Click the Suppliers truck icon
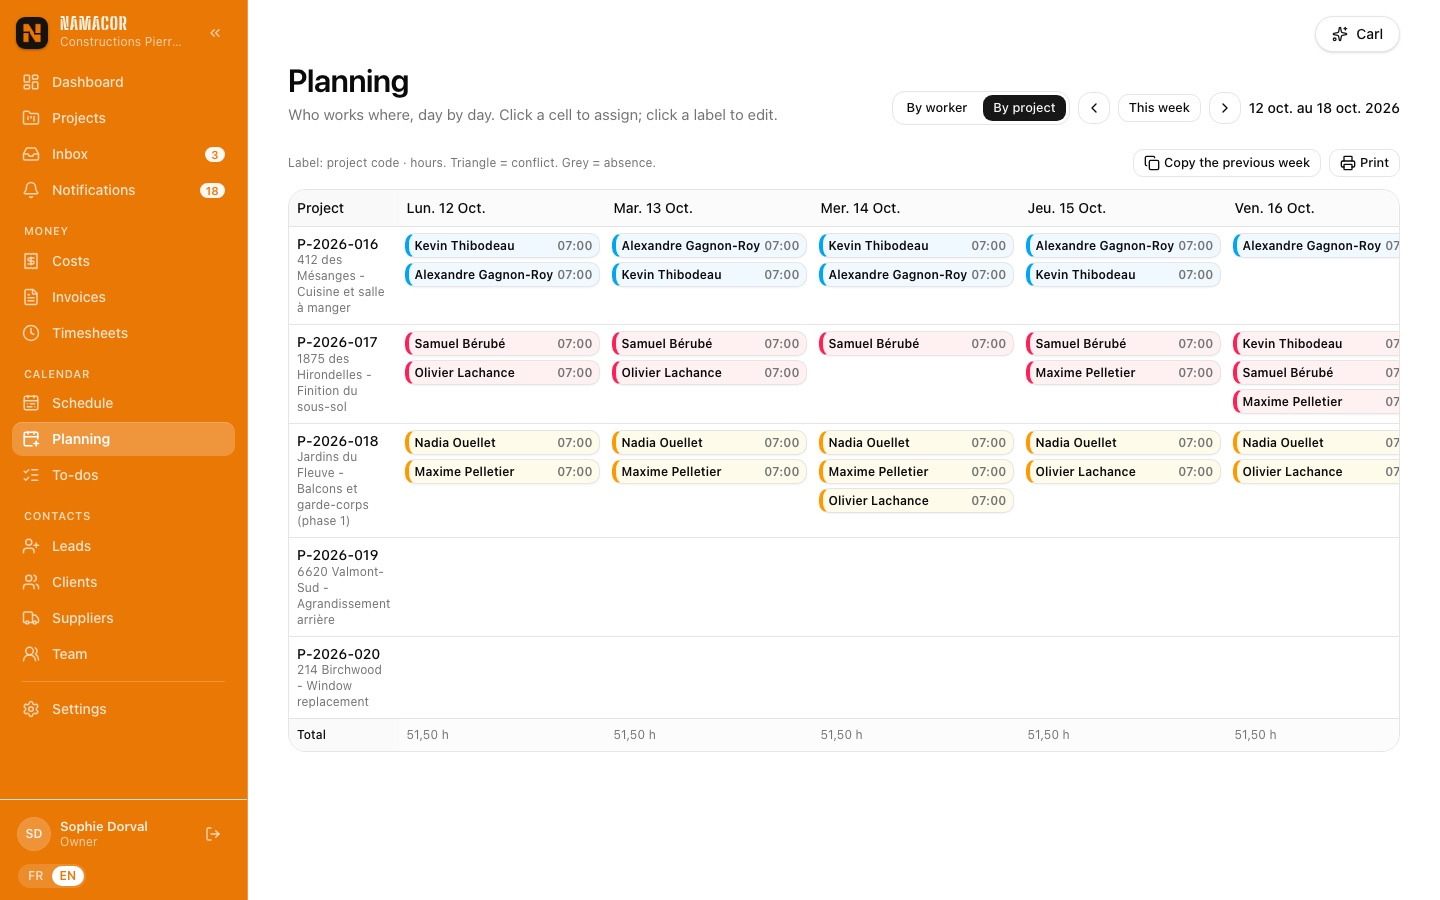The image size is (1440, 900). [x=31, y=618]
